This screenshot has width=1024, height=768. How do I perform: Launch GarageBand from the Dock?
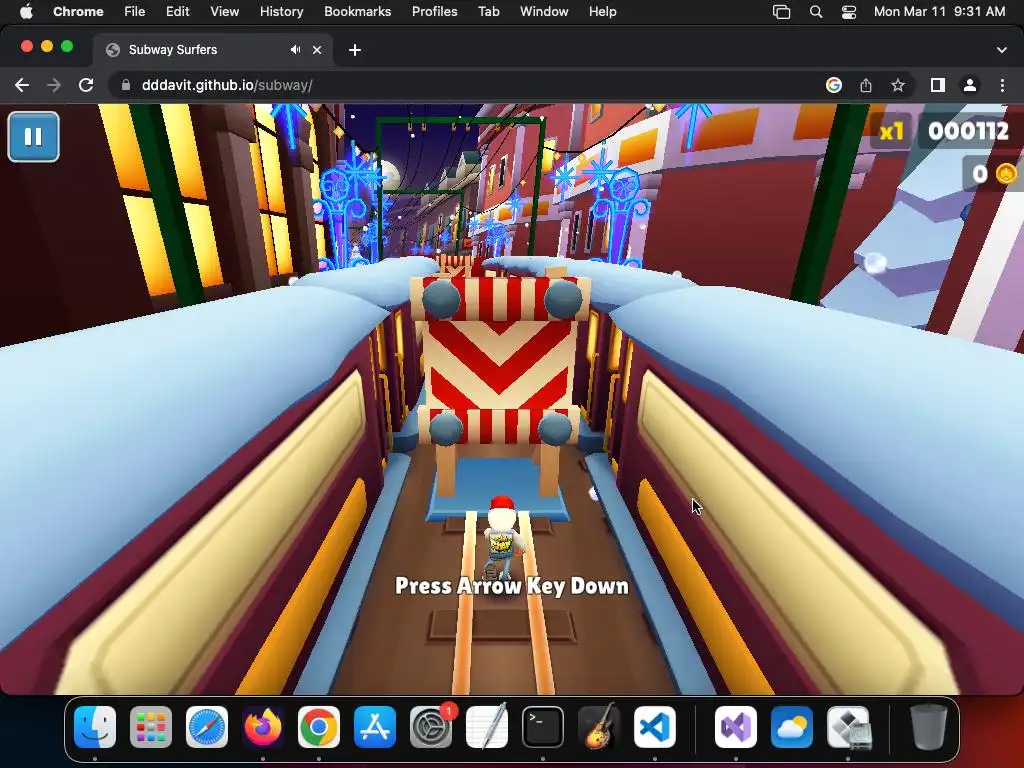pos(598,727)
